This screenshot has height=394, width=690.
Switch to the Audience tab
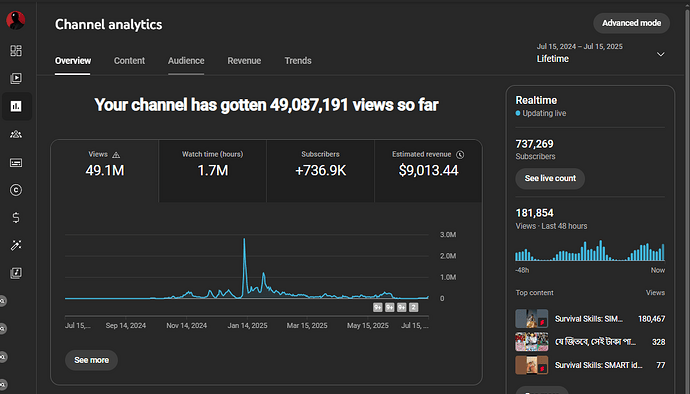(x=186, y=61)
